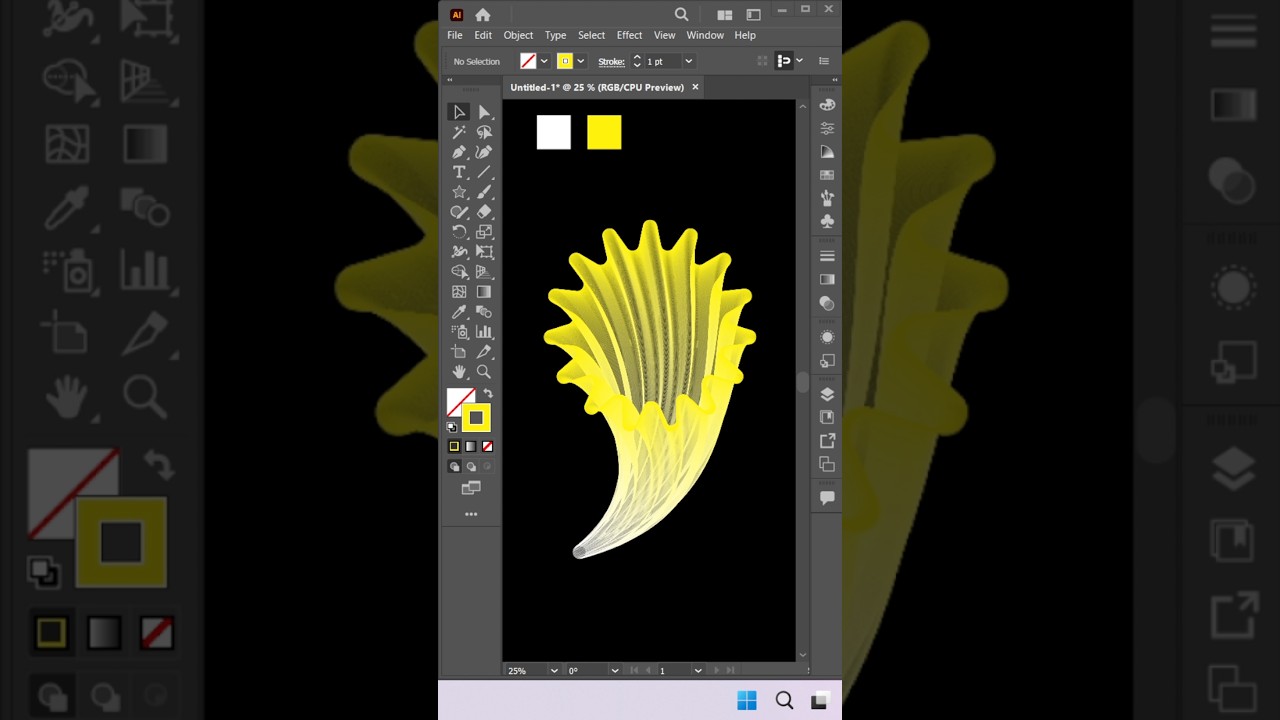Activate the Zoom magnifier tool
This screenshot has width=1280, height=720.
484,372
